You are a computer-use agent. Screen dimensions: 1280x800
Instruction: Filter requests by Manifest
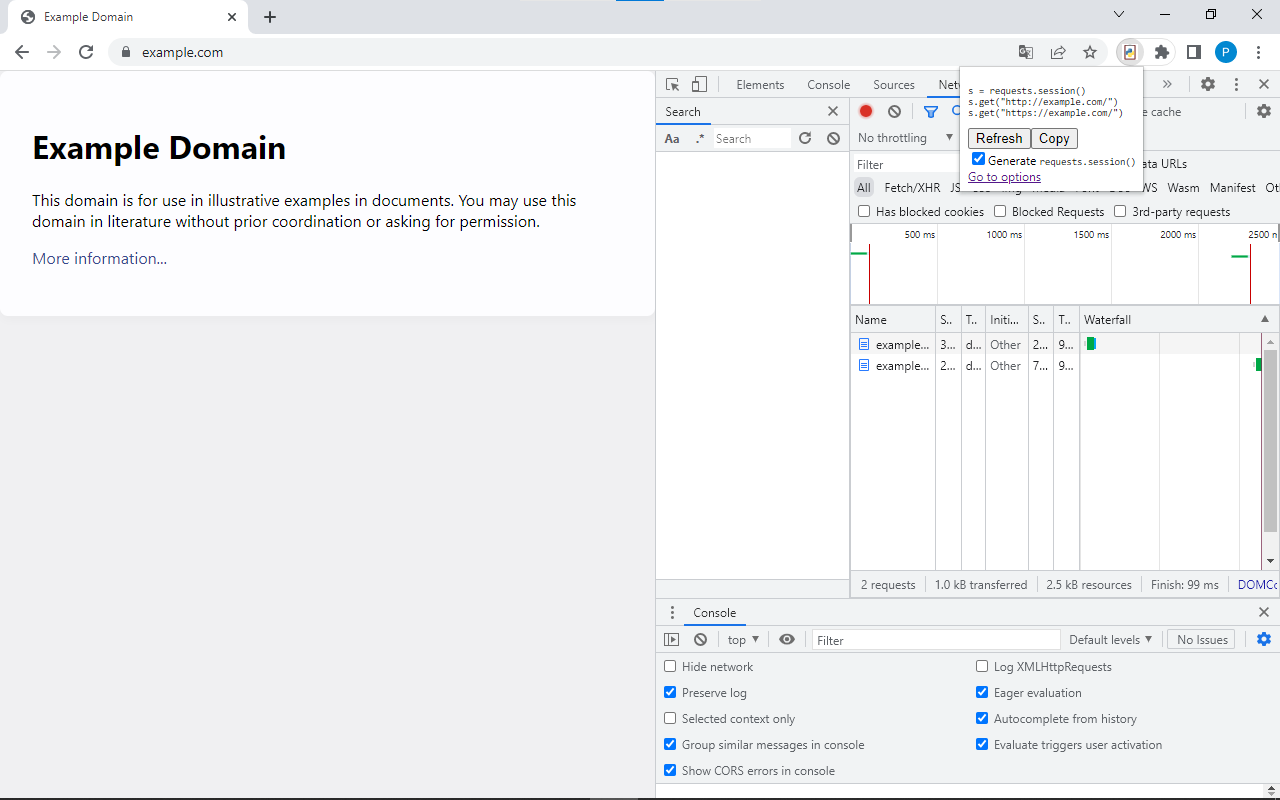click(1232, 187)
